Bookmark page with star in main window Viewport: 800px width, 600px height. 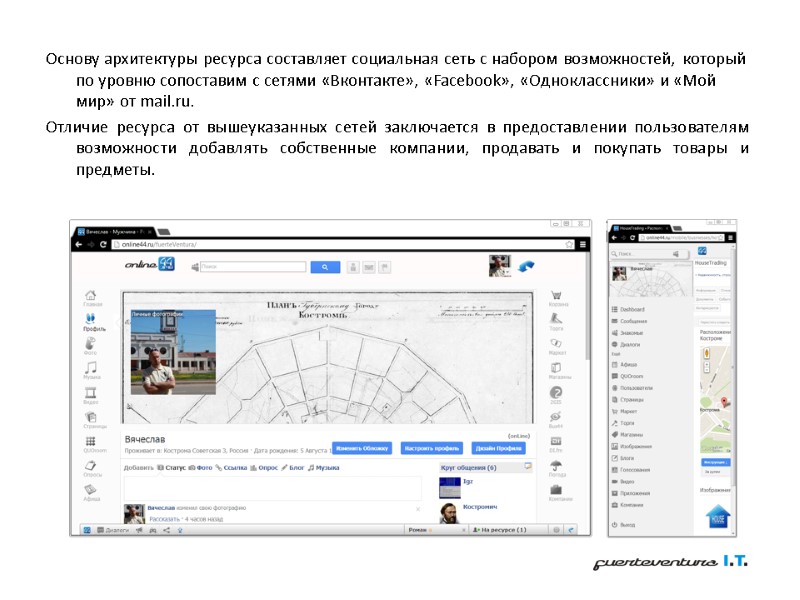[x=569, y=244]
